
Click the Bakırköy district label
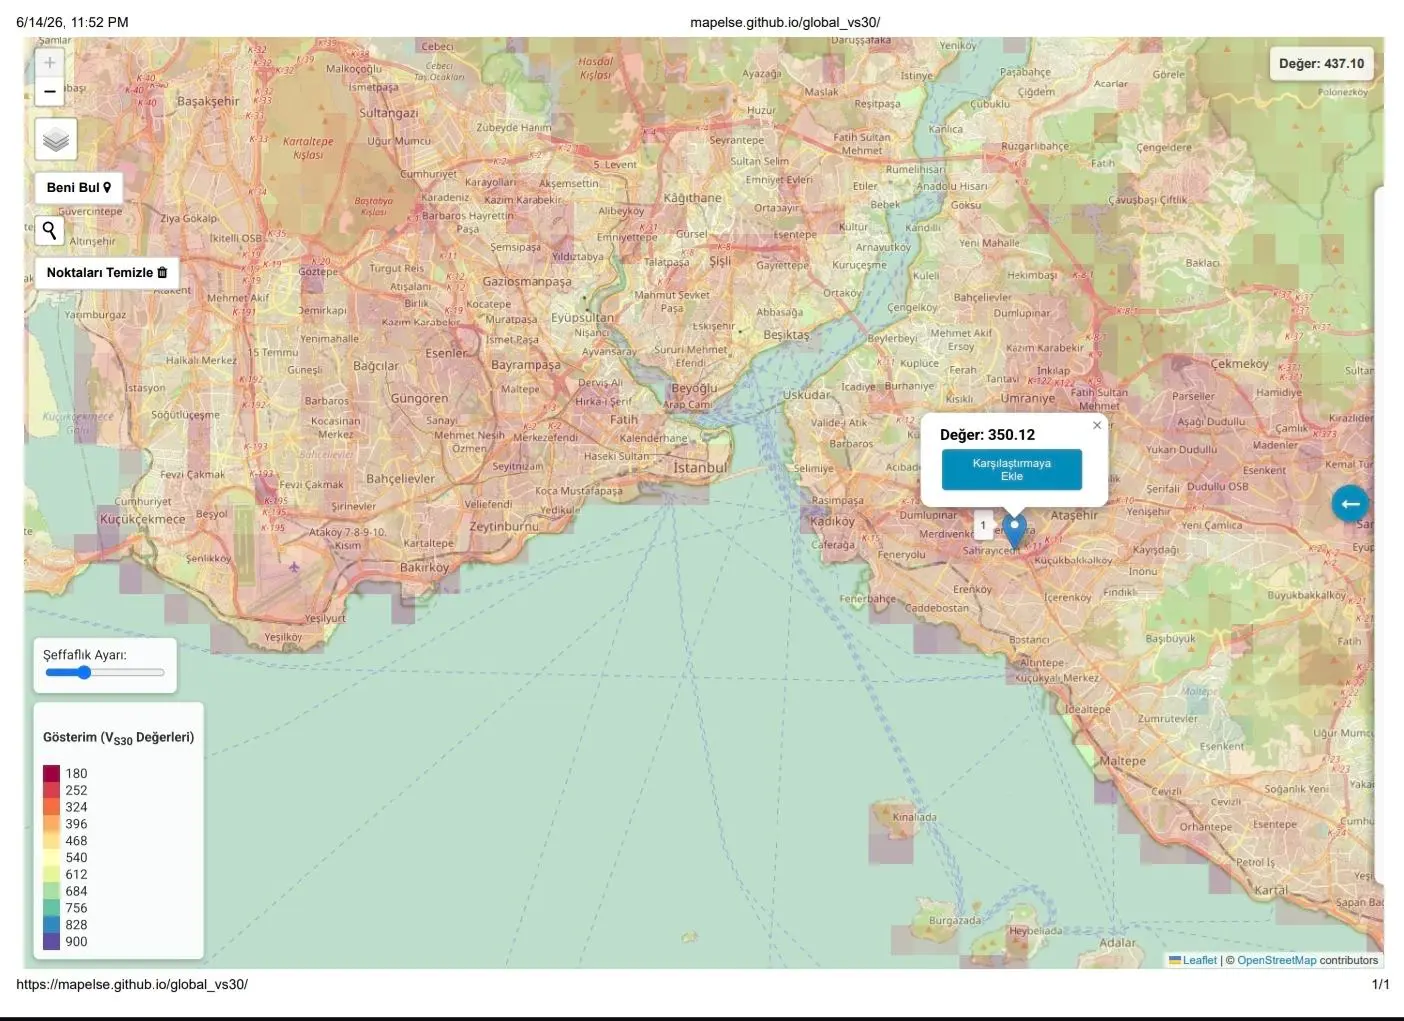(425, 567)
